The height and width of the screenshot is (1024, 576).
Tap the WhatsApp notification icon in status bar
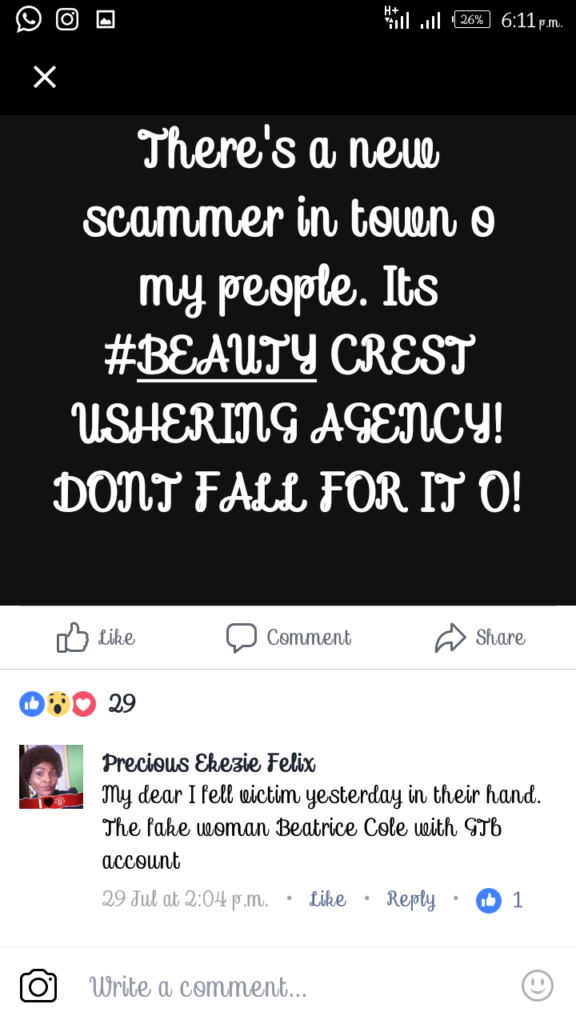point(28,20)
